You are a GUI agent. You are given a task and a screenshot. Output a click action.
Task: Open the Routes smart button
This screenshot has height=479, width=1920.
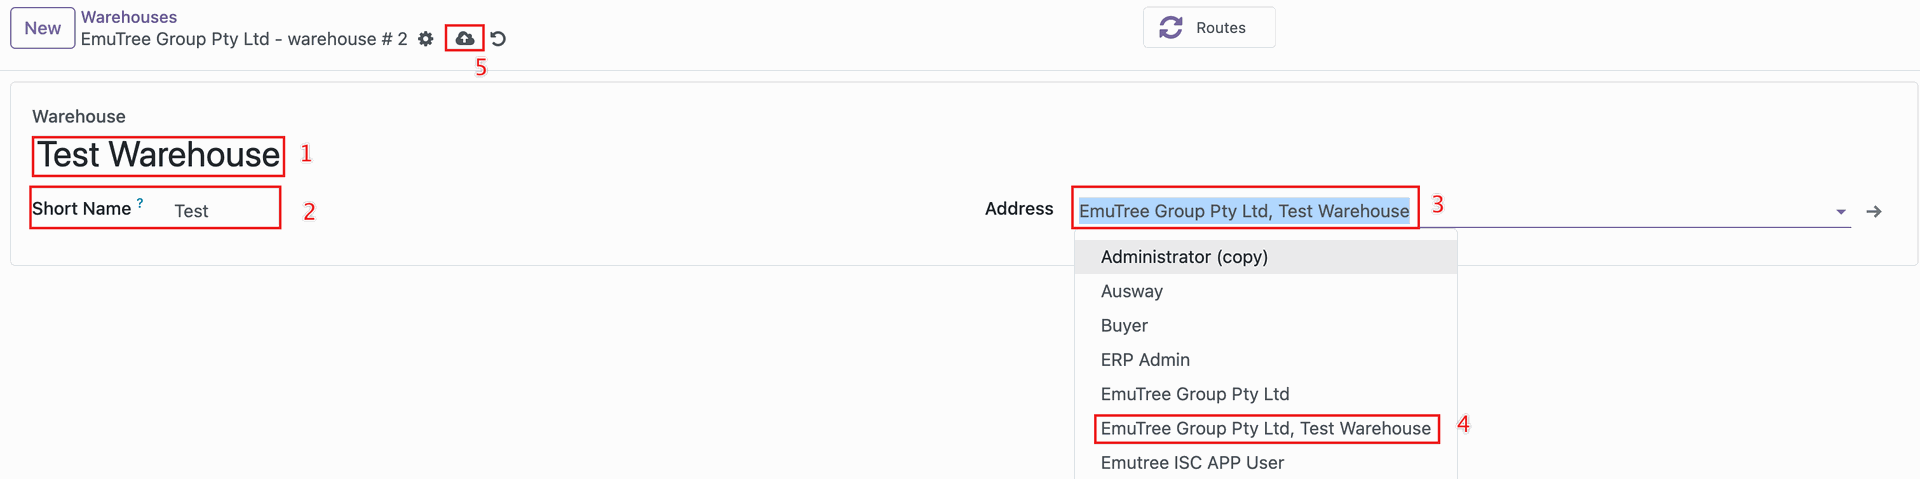click(x=1208, y=28)
